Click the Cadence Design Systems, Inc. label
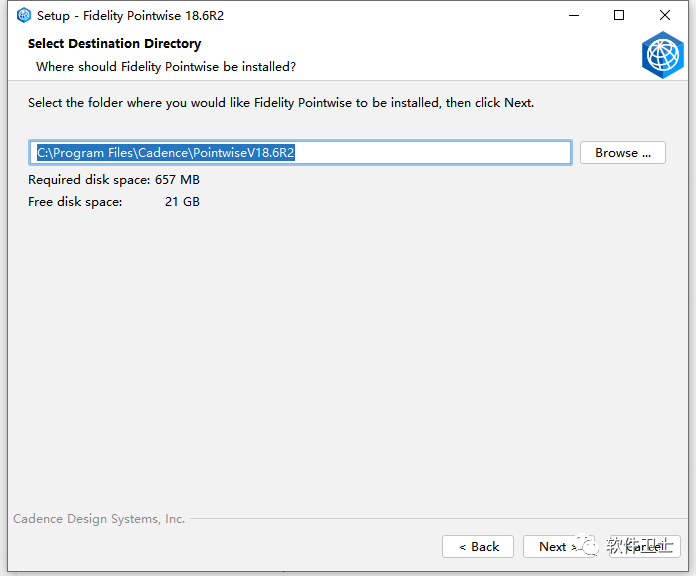Screen dimensions: 696x576 (99, 519)
